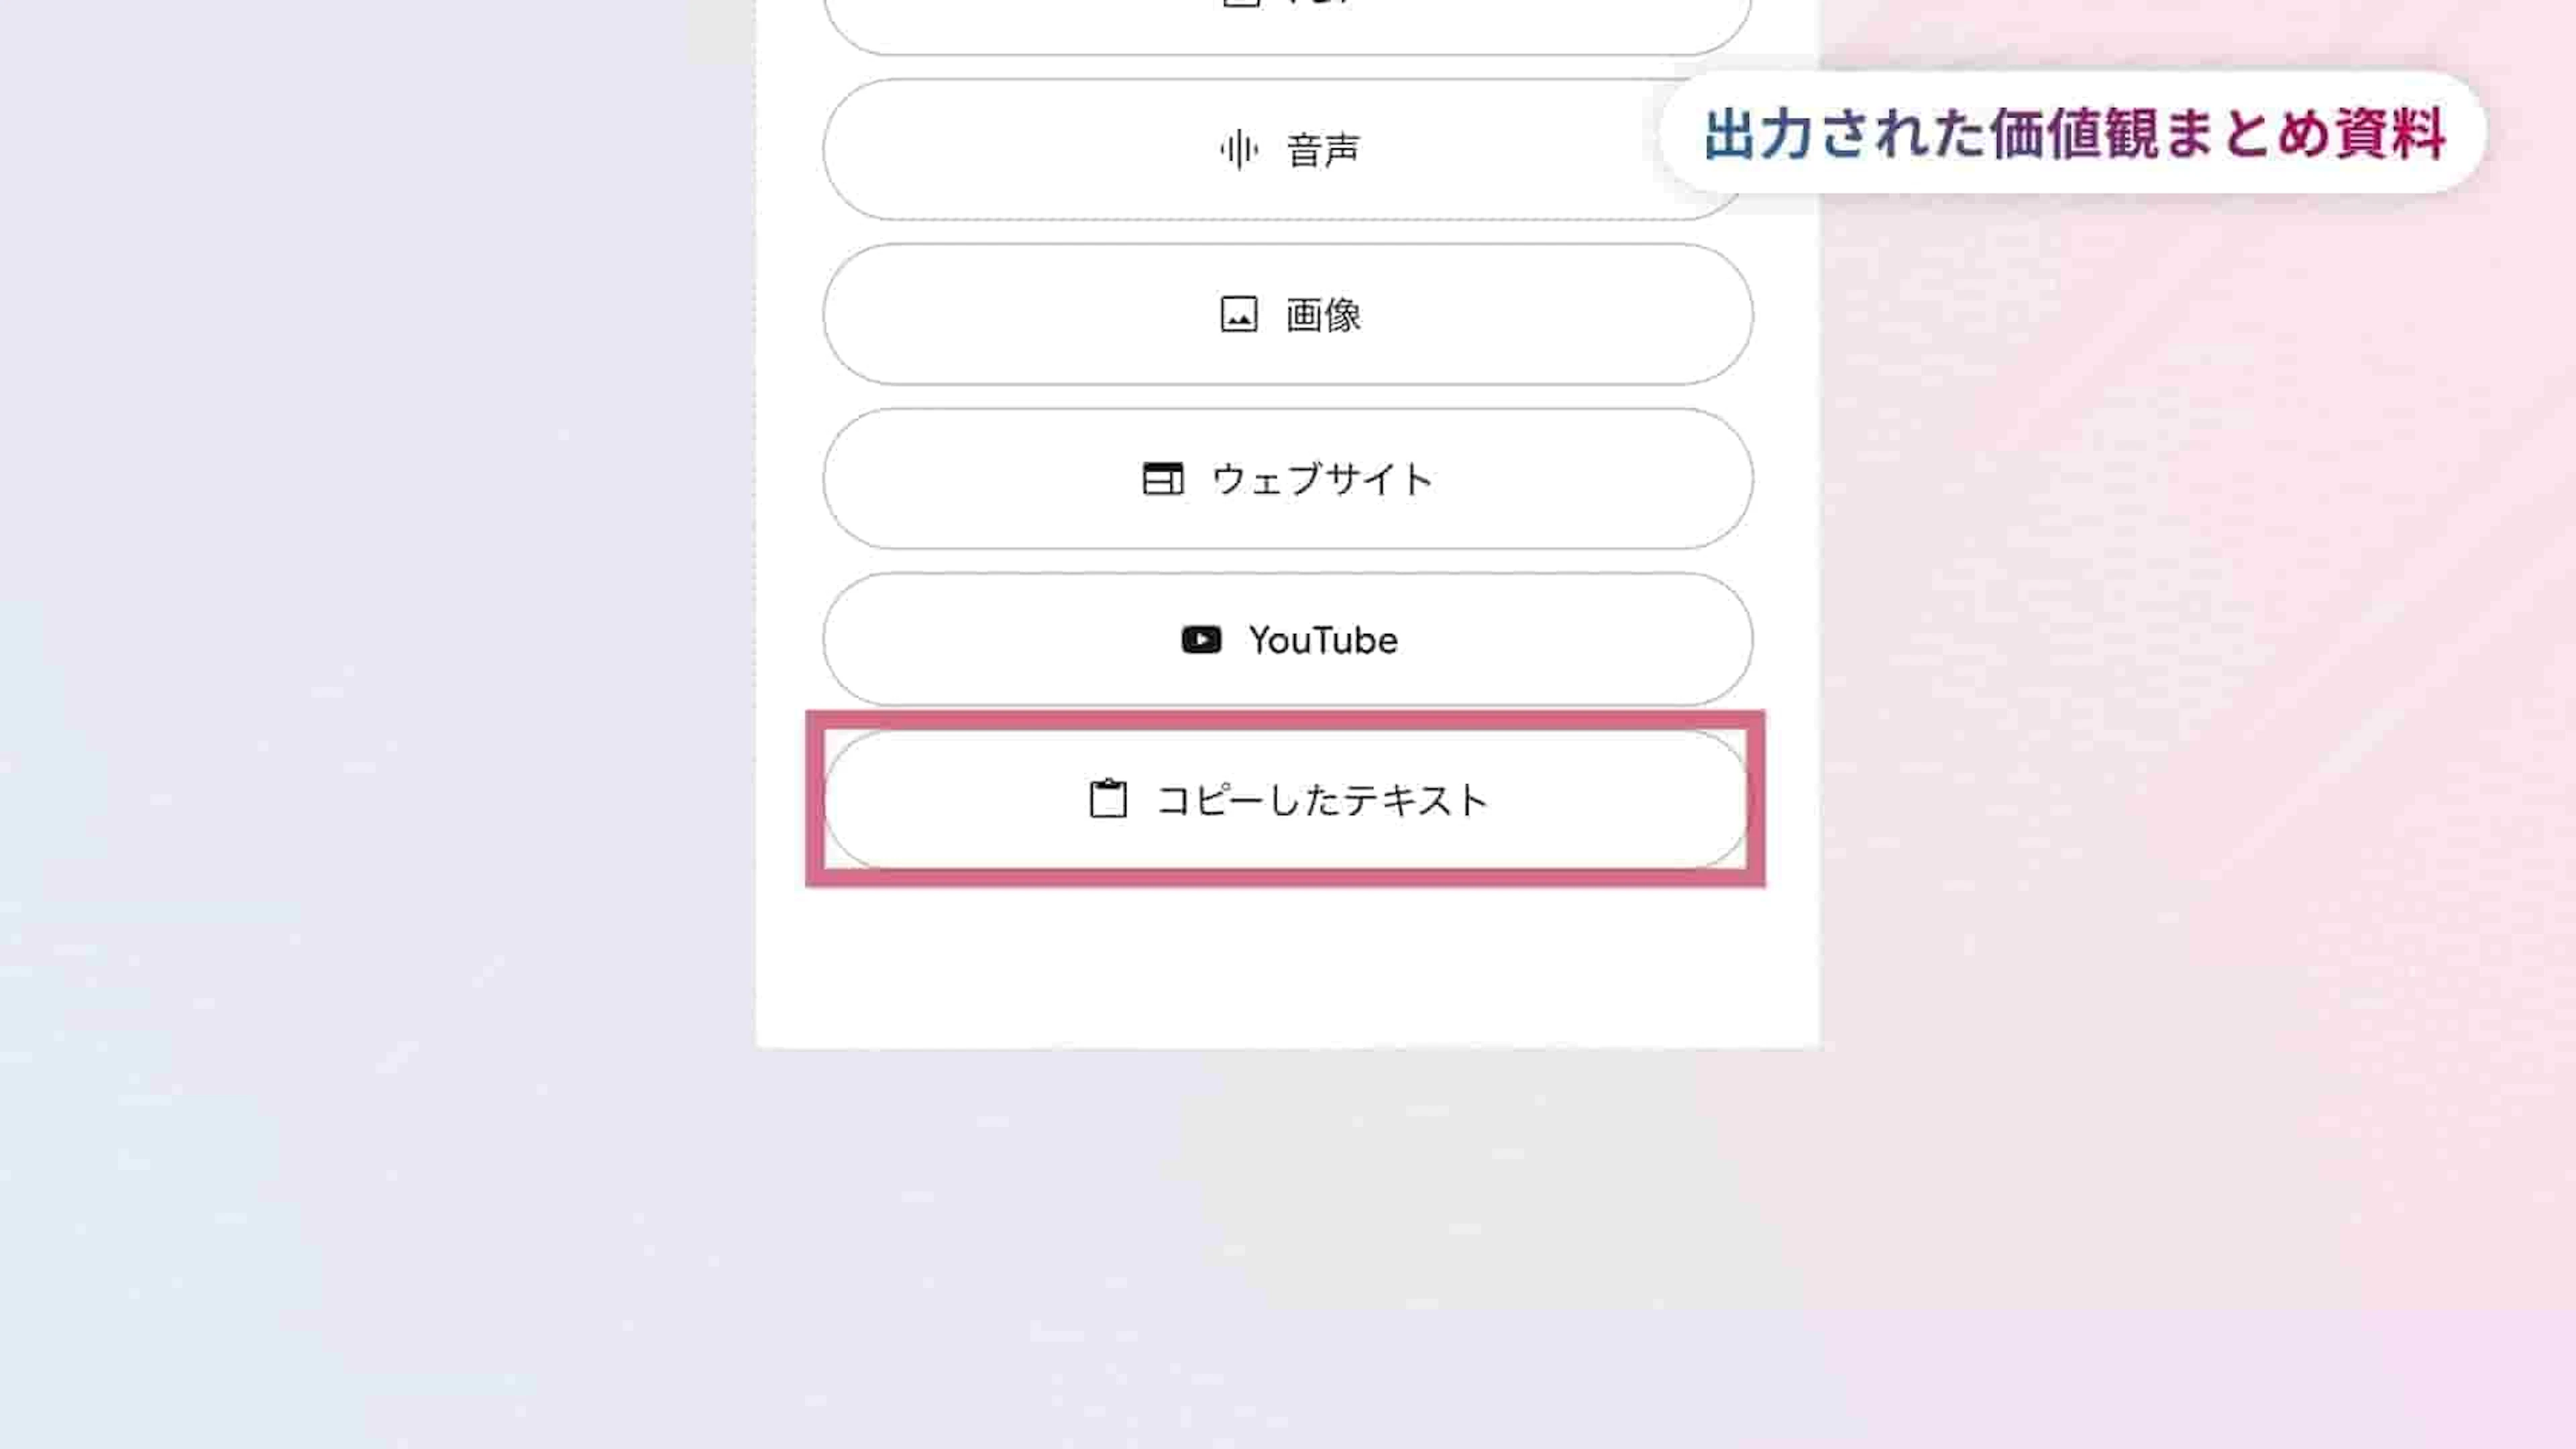This screenshot has width=2576, height=1449.
Task: Click the YouTube text label
Action: click(1323, 640)
